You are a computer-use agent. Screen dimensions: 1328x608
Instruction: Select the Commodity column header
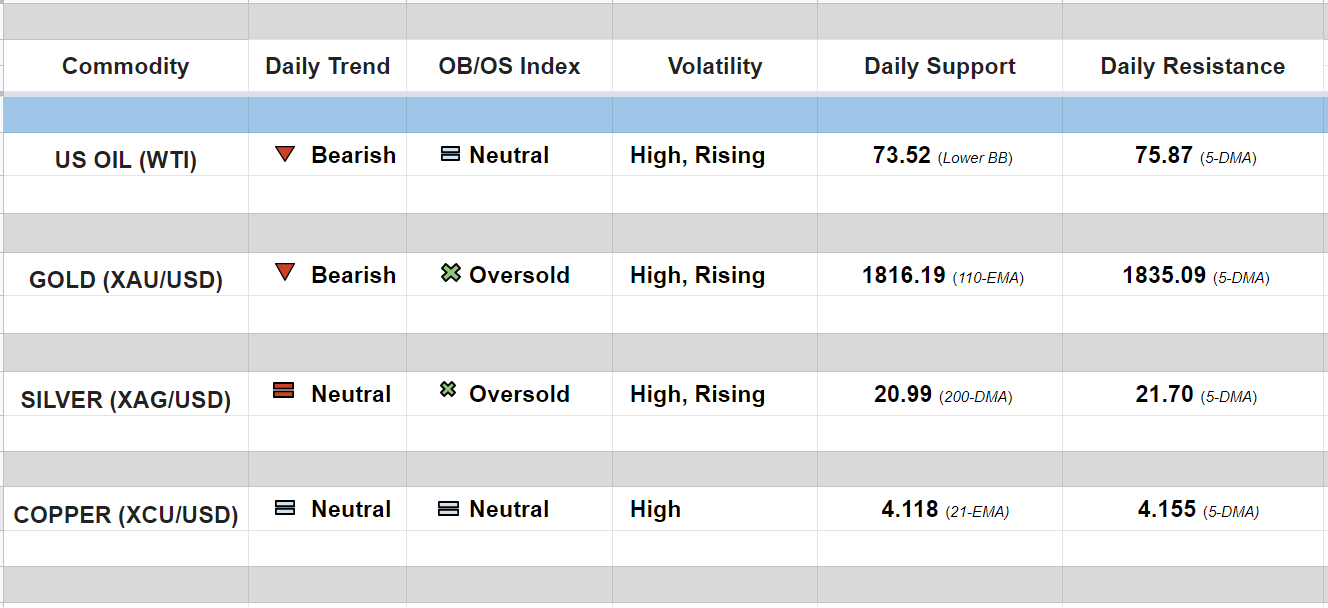point(125,66)
